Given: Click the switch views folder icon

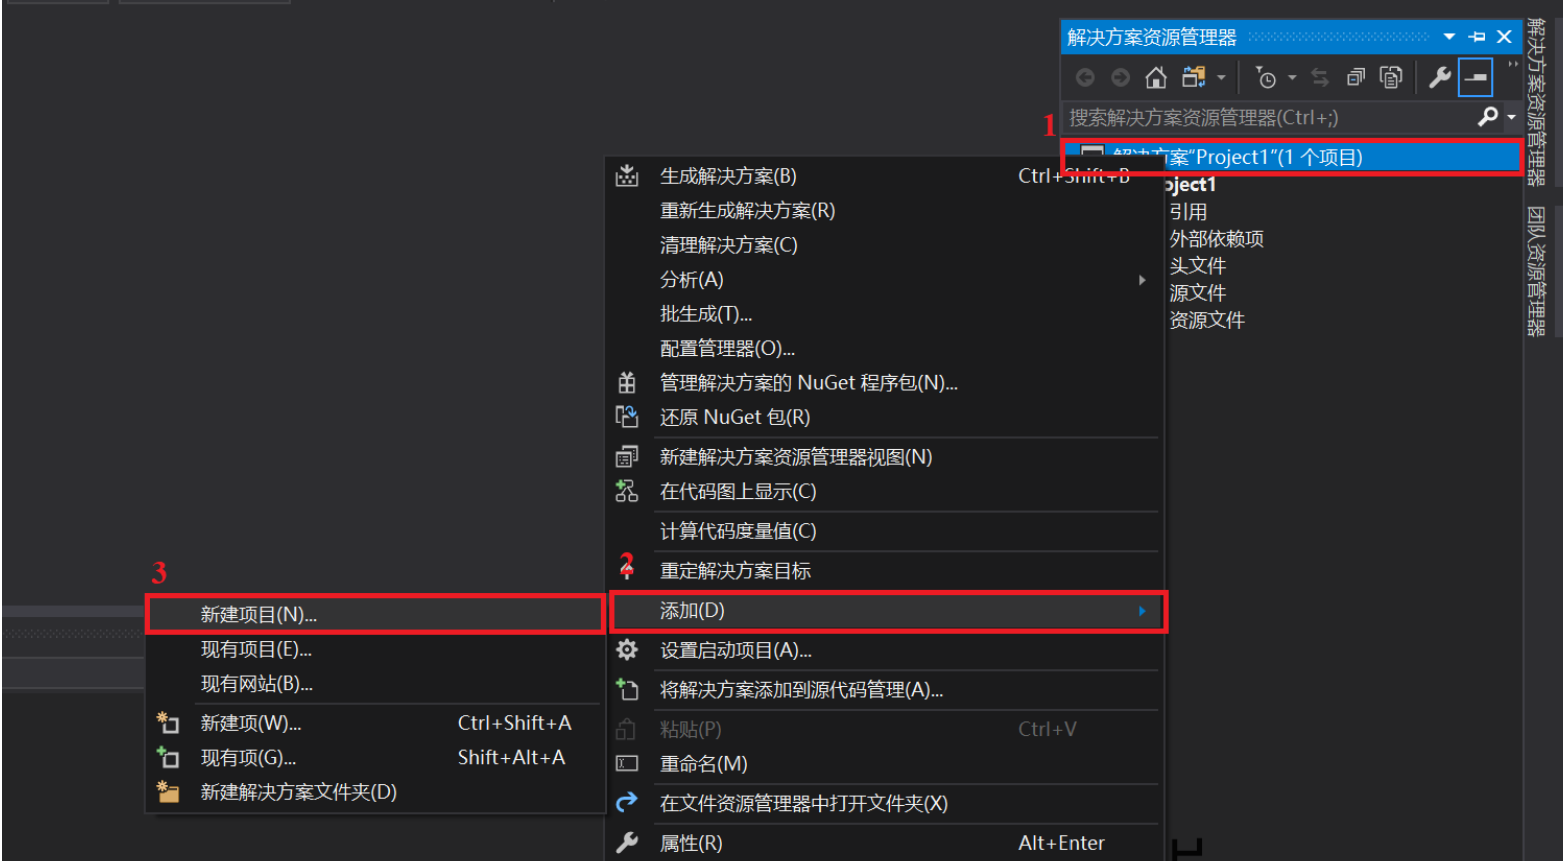Looking at the screenshot, I should point(1194,77).
